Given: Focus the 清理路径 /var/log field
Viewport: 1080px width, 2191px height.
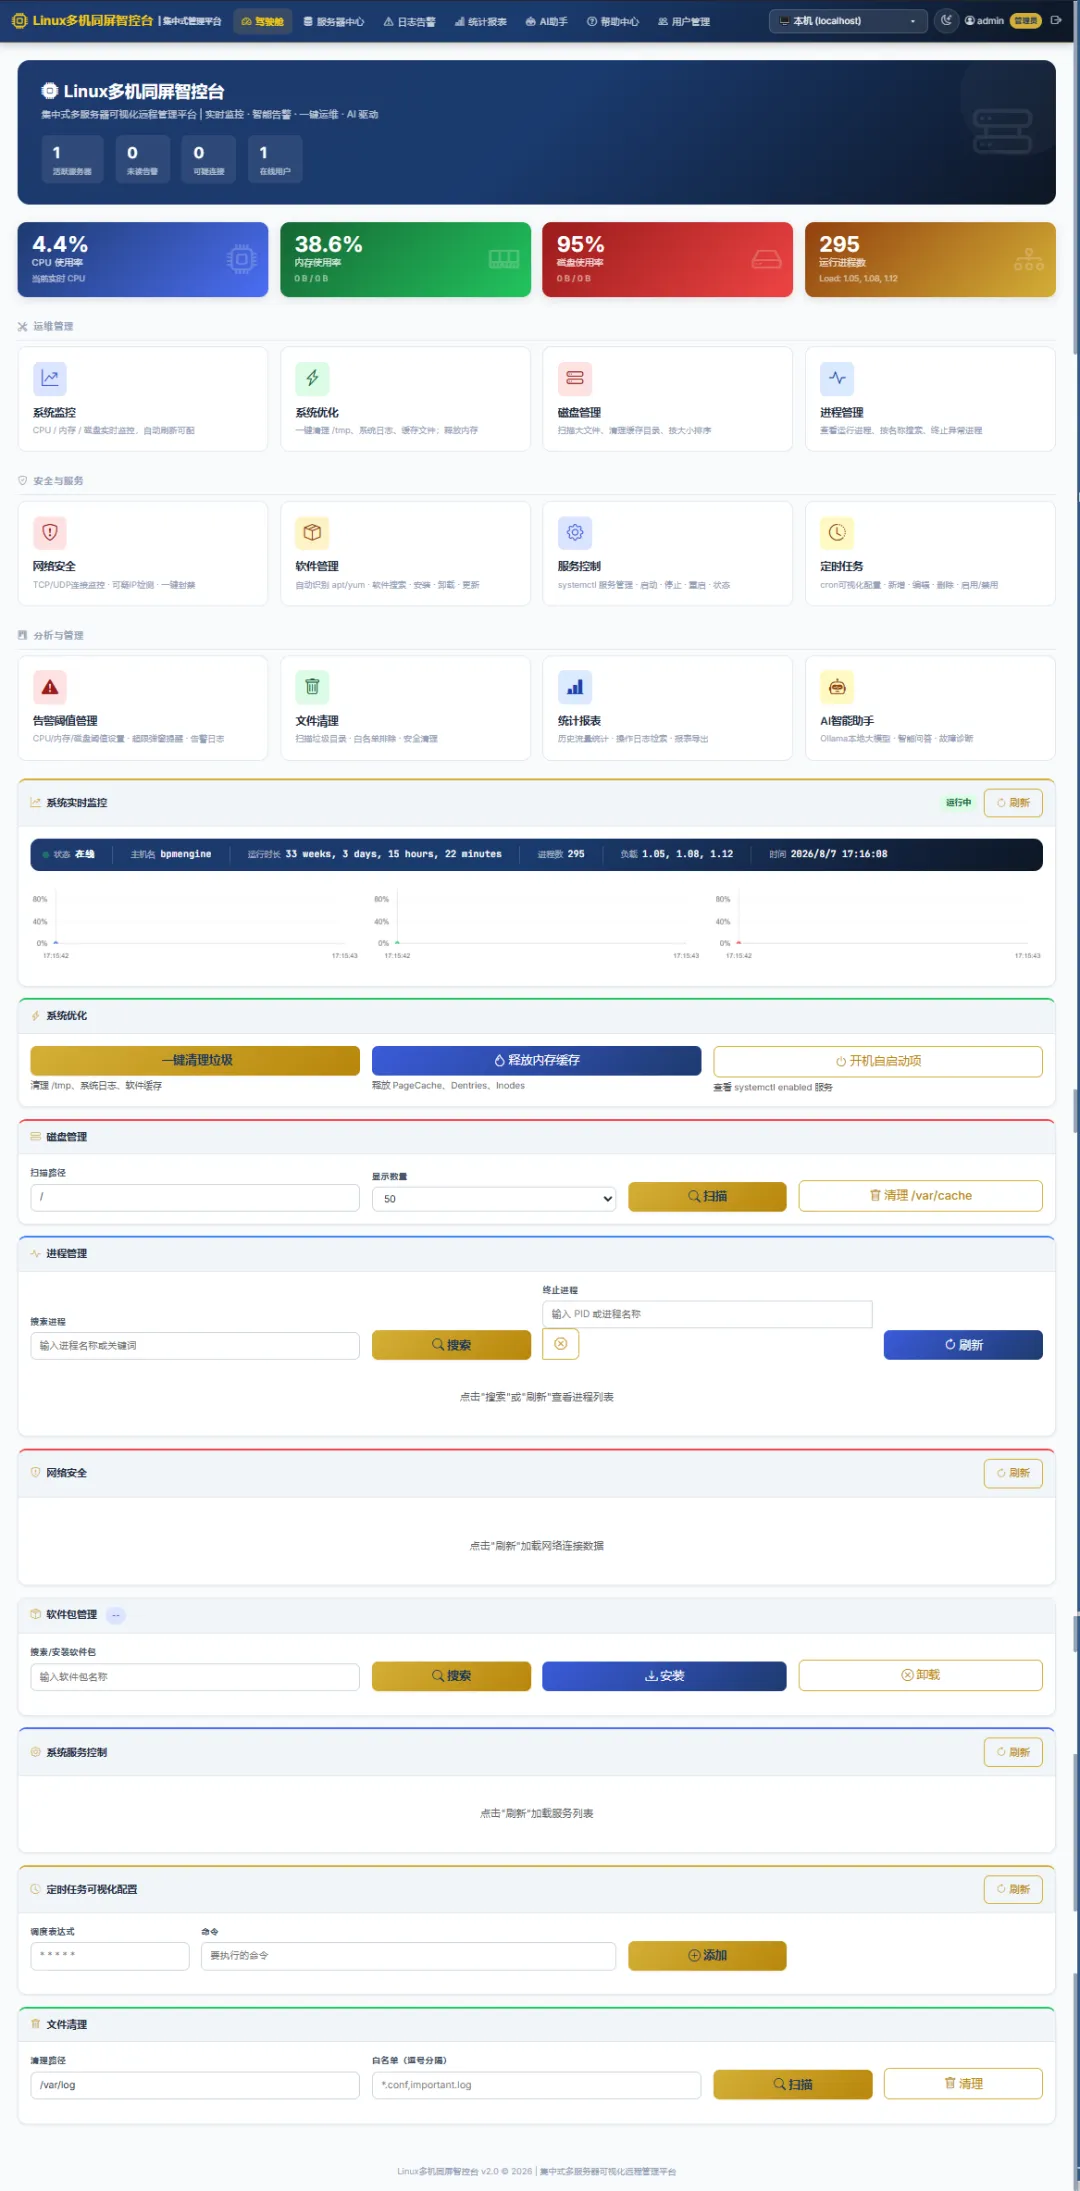Looking at the screenshot, I should click(x=195, y=2085).
